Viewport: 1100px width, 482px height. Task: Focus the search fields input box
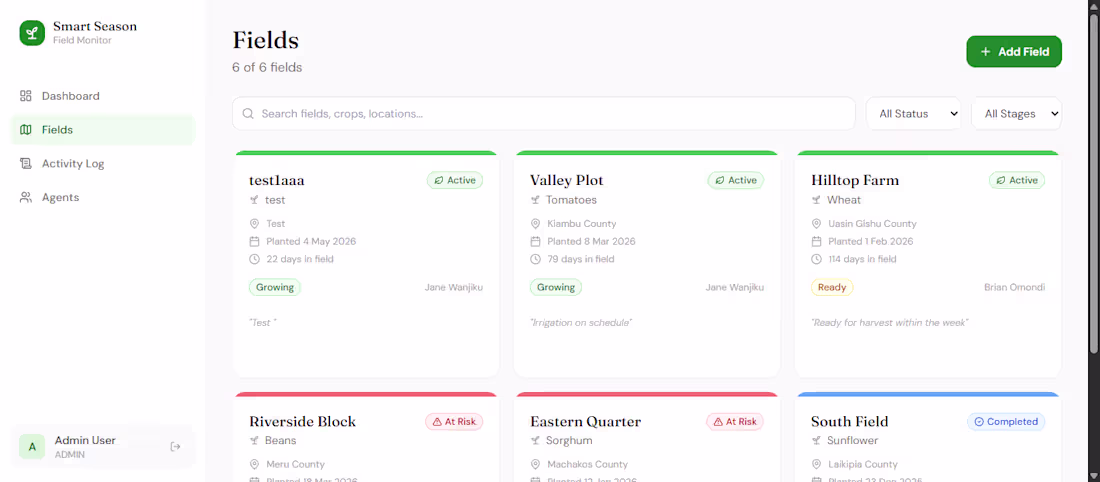(544, 114)
